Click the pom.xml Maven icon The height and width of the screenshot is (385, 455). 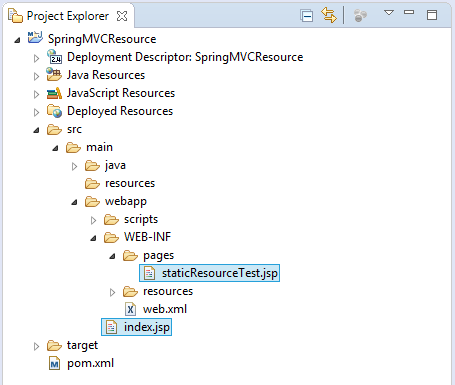click(54, 363)
